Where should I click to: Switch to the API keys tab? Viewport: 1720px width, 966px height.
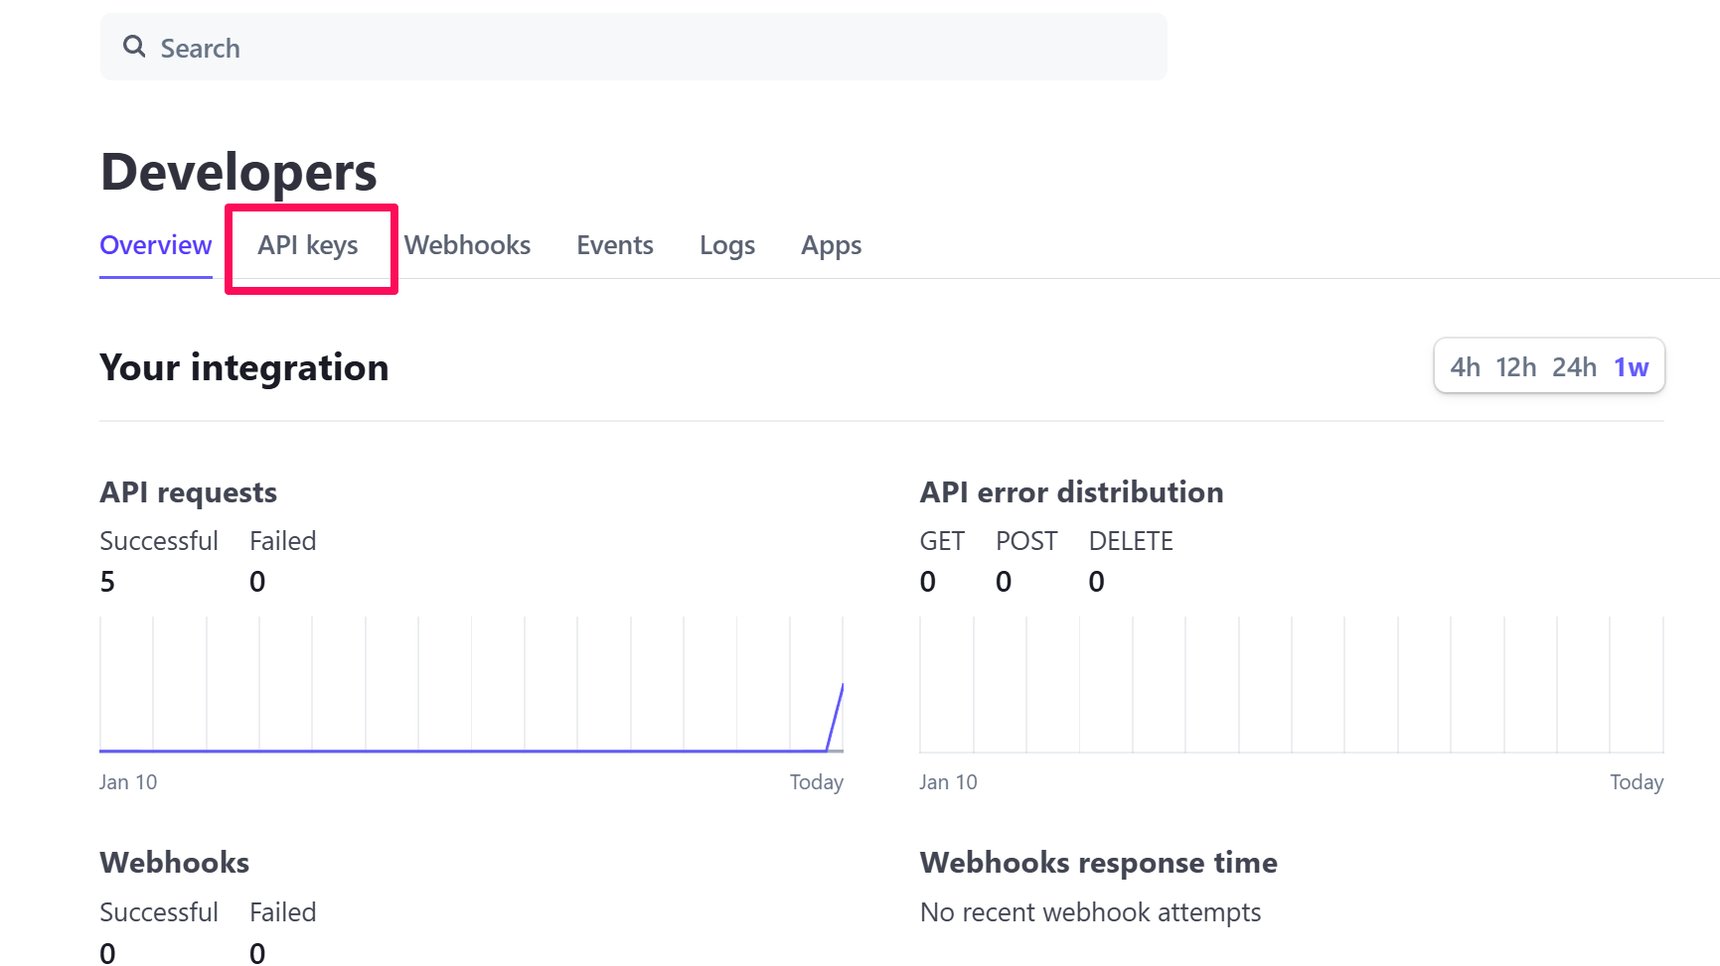click(308, 245)
